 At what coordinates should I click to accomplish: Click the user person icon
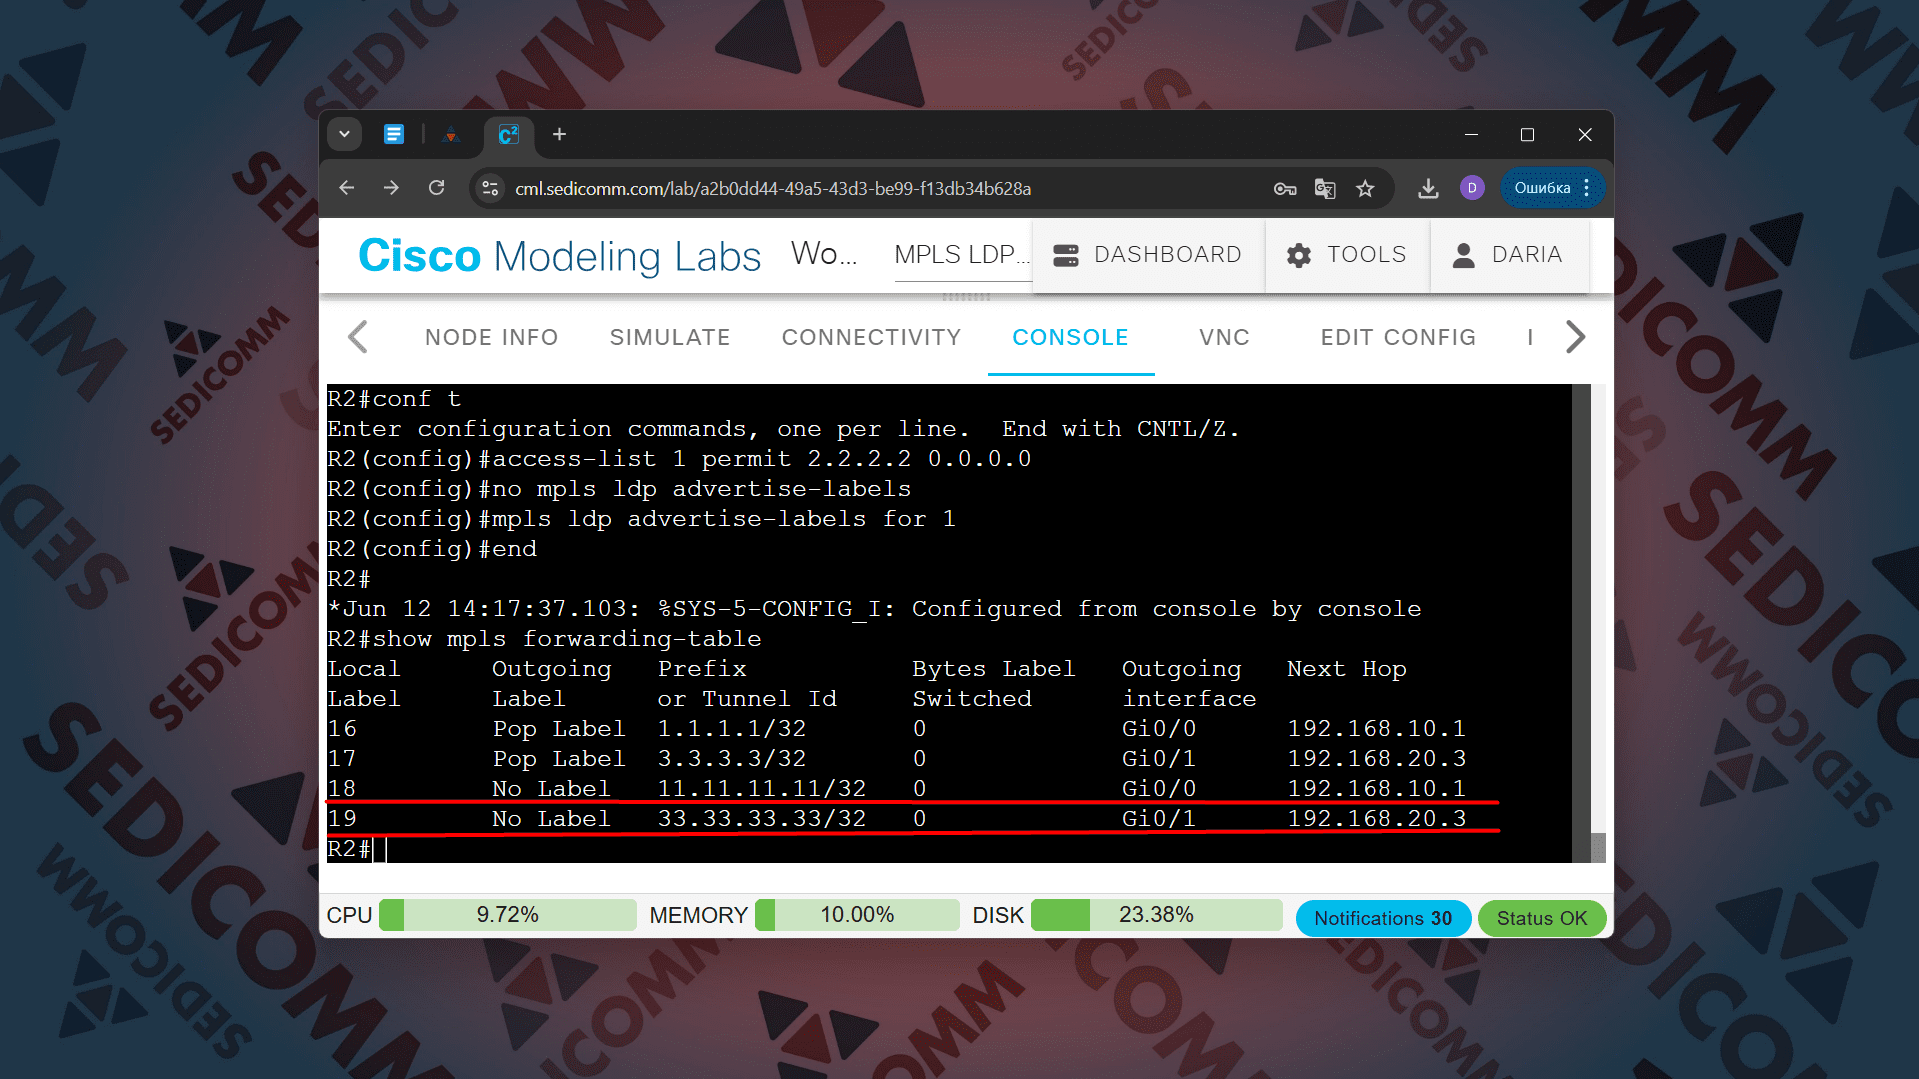pos(1463,255)
